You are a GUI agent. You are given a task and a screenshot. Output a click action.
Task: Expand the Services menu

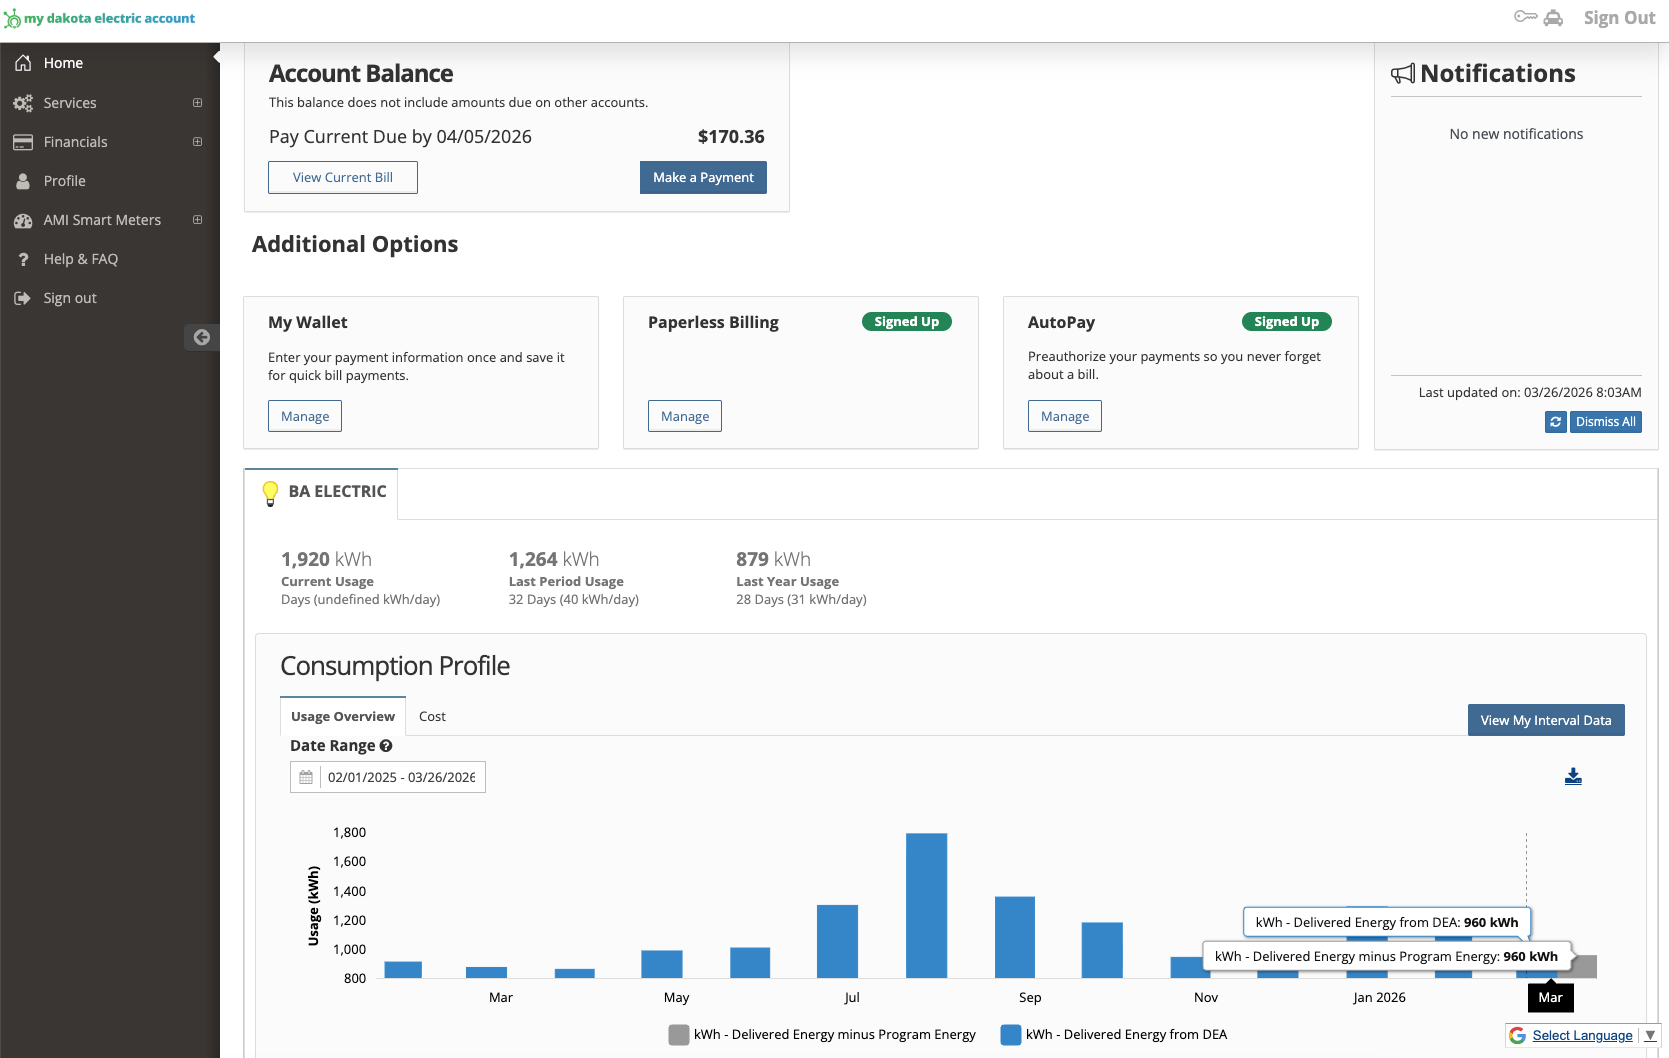[x=197, y=103]
